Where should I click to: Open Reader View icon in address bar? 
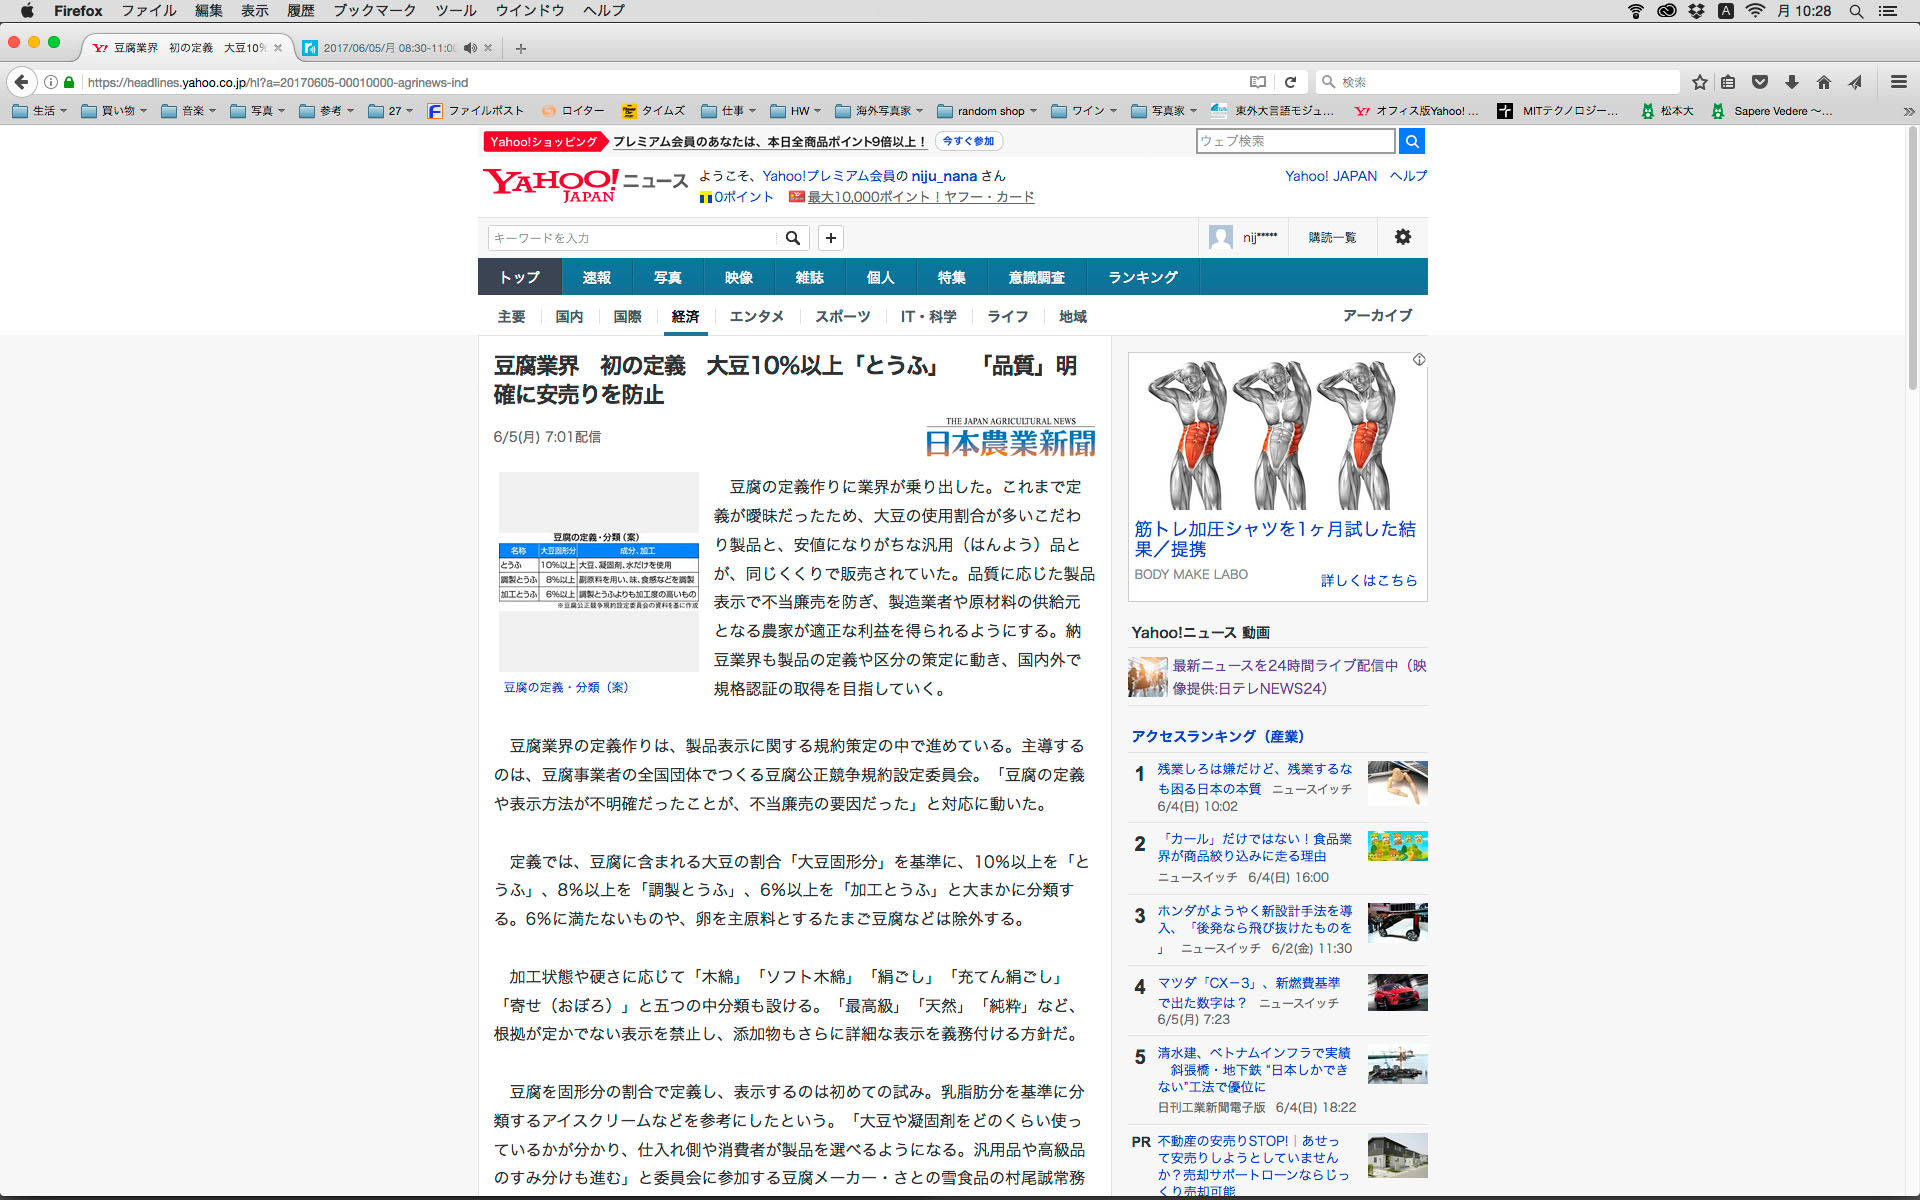pyautogui.click(x=1258, y=82)
